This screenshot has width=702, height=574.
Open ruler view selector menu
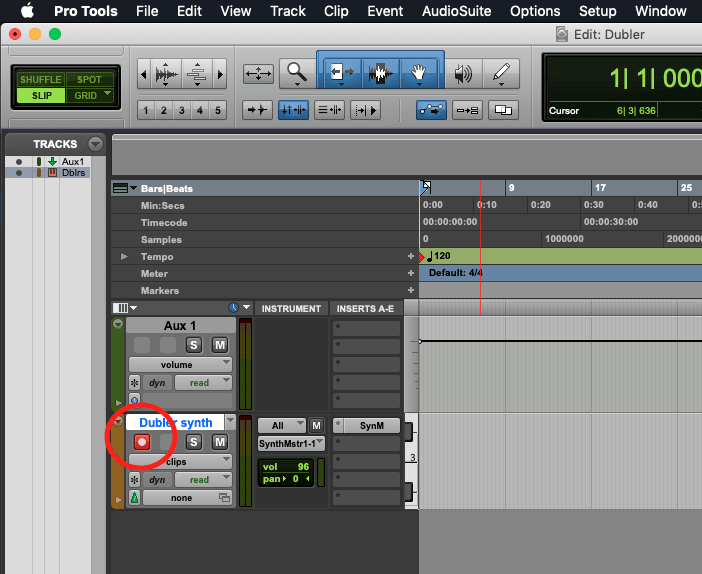[125, 188]
